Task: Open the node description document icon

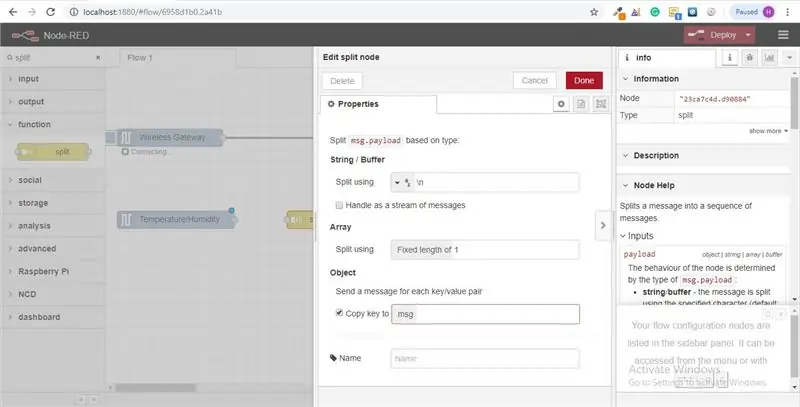Action: (581, 104)
